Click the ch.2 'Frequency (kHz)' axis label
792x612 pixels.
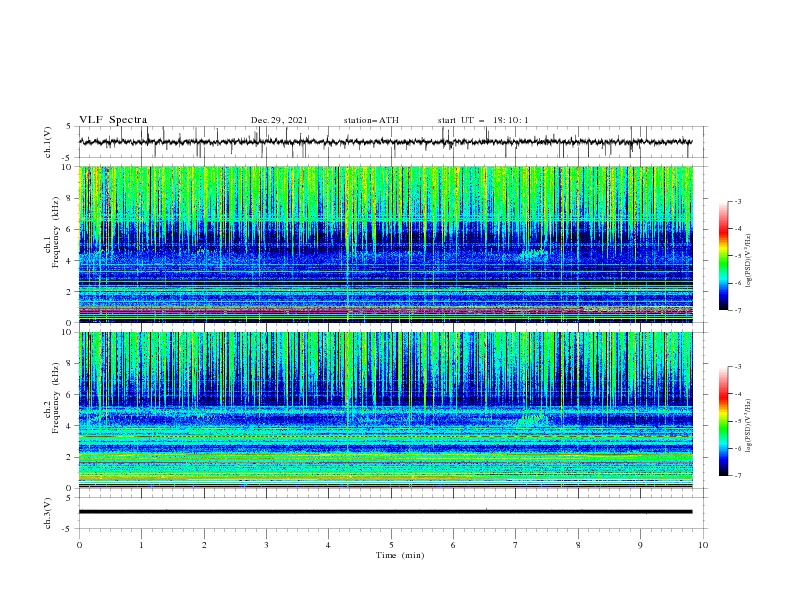[56, 397]
